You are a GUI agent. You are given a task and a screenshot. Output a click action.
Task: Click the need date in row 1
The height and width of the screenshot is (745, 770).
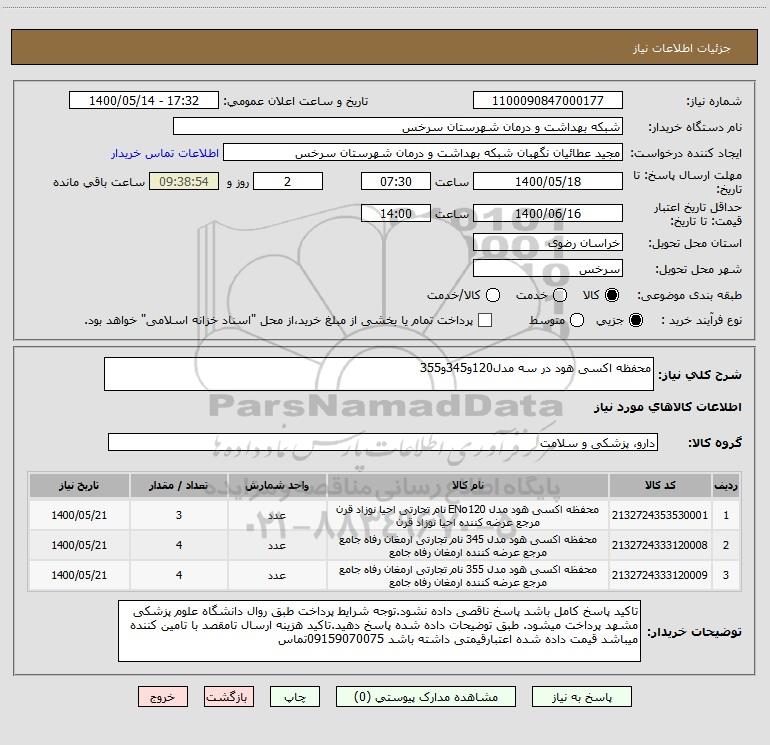(x=79, y=515)
